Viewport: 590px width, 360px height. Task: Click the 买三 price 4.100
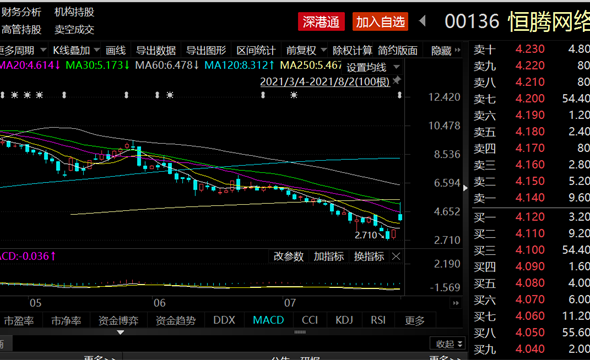[530, 250]
